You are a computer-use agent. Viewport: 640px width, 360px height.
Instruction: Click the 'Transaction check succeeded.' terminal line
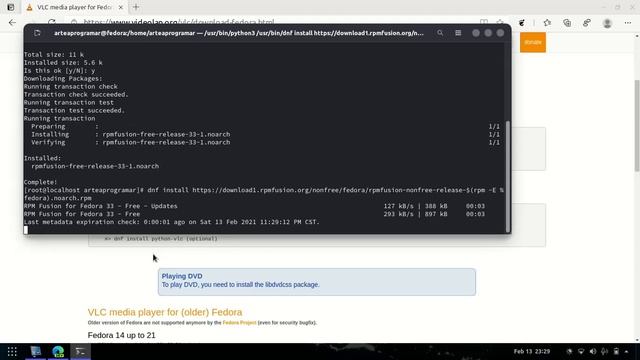tap(76, 94)
